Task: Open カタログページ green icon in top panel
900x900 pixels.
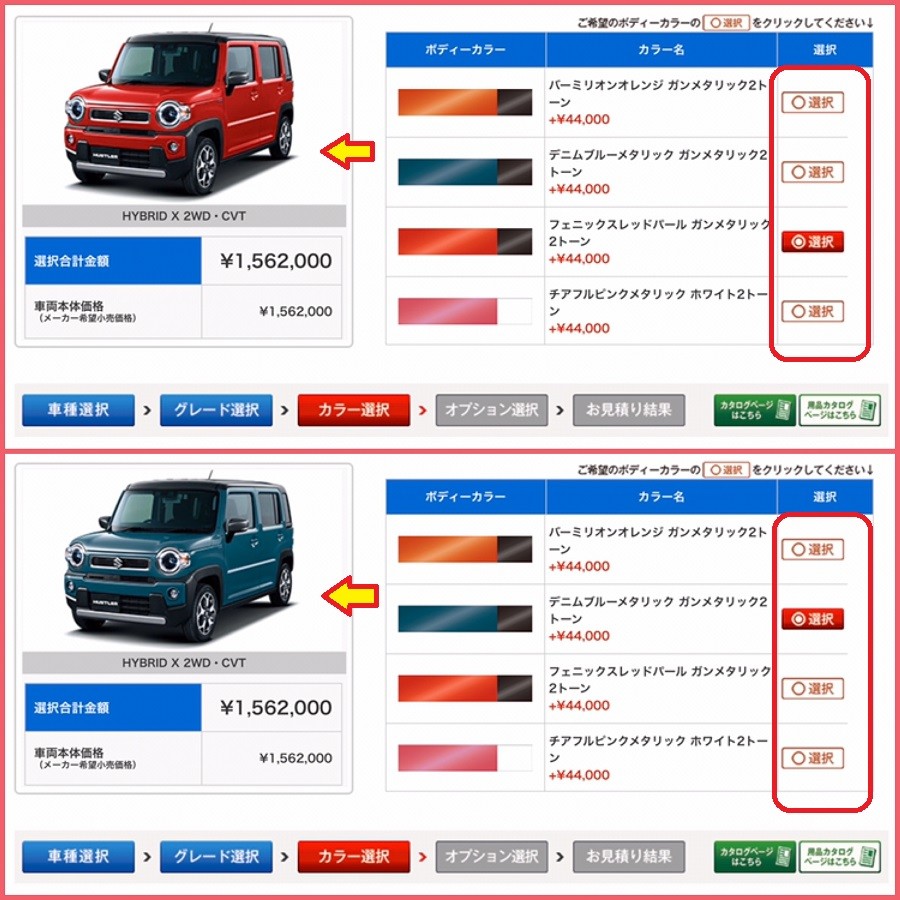Action: (x=754, y=410)
